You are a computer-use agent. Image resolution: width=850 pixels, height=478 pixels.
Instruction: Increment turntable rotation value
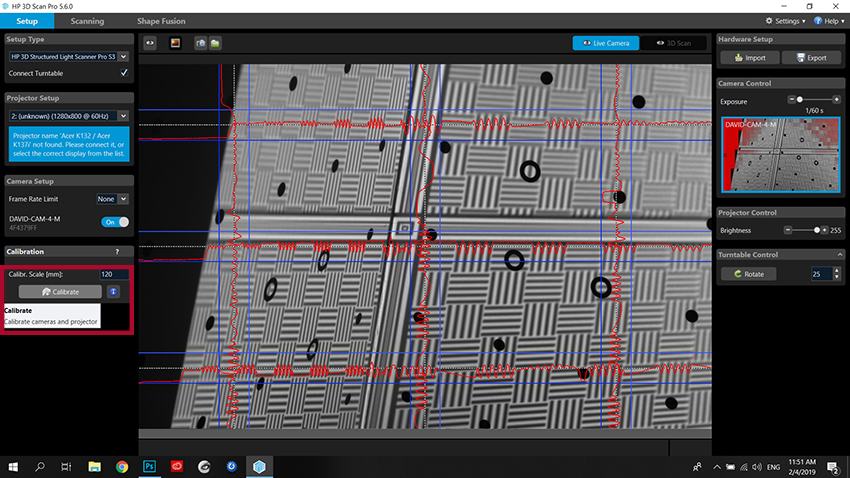837,270
